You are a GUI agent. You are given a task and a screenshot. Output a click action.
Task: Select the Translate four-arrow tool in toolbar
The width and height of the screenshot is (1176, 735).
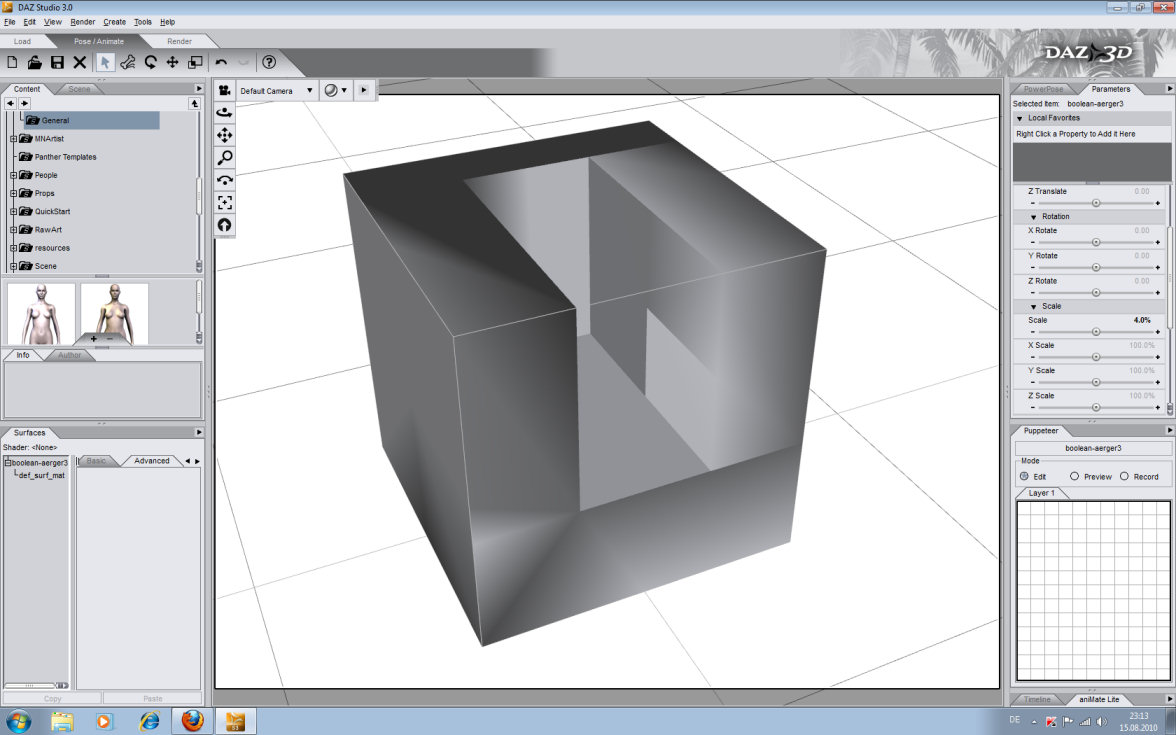[x=172, y=62]
